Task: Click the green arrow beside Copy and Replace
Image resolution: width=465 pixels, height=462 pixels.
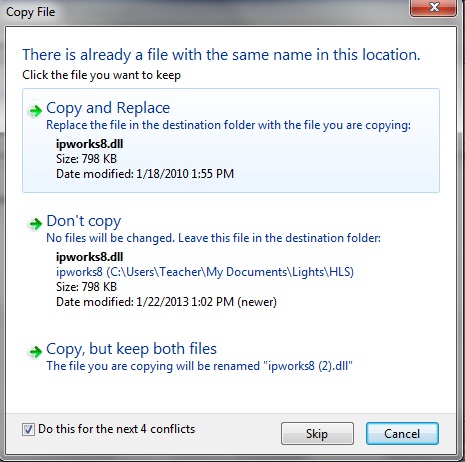Action: point(36,110)
